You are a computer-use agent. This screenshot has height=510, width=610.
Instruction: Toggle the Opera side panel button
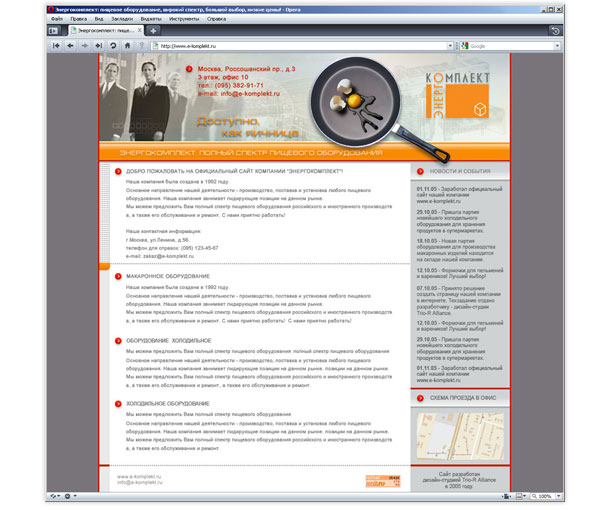(x=53, y=30)
